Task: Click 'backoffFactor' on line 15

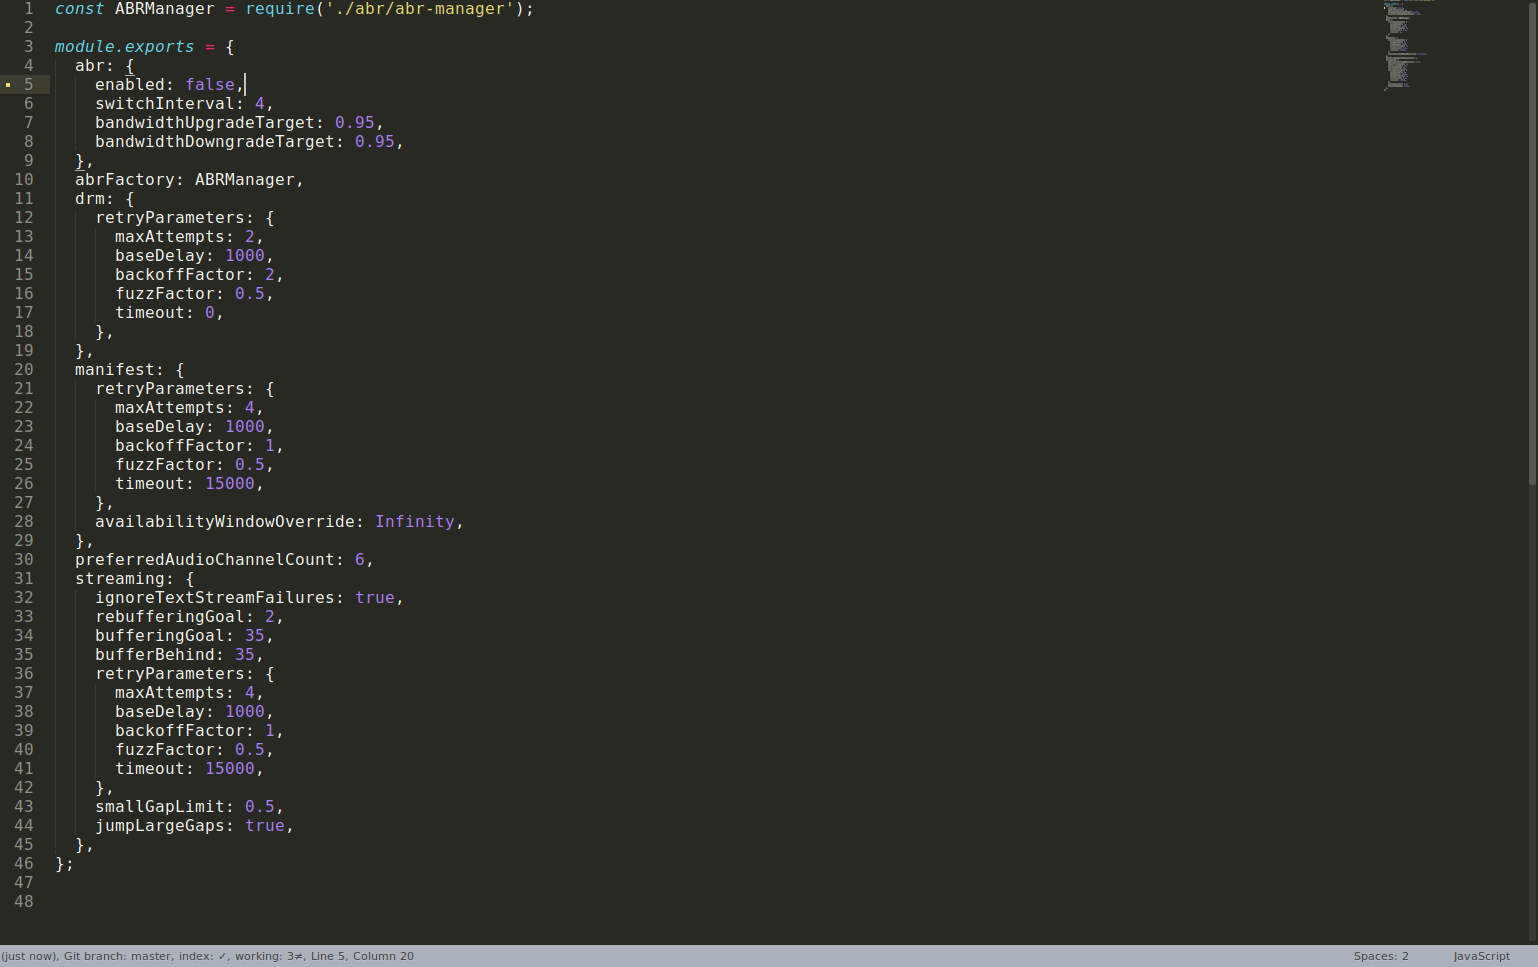Action: click(180, 275)
